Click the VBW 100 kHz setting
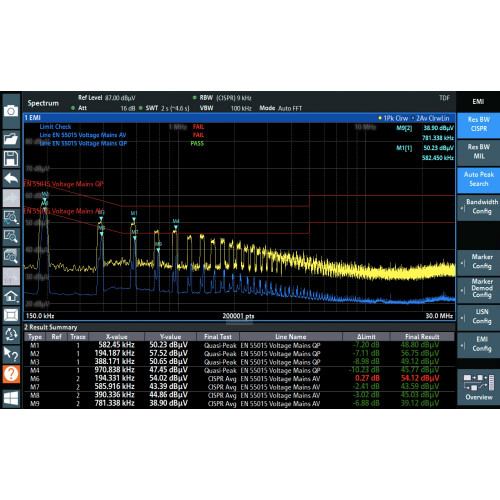The height and width of the screenshot is (500, 500). pos(225,108)
